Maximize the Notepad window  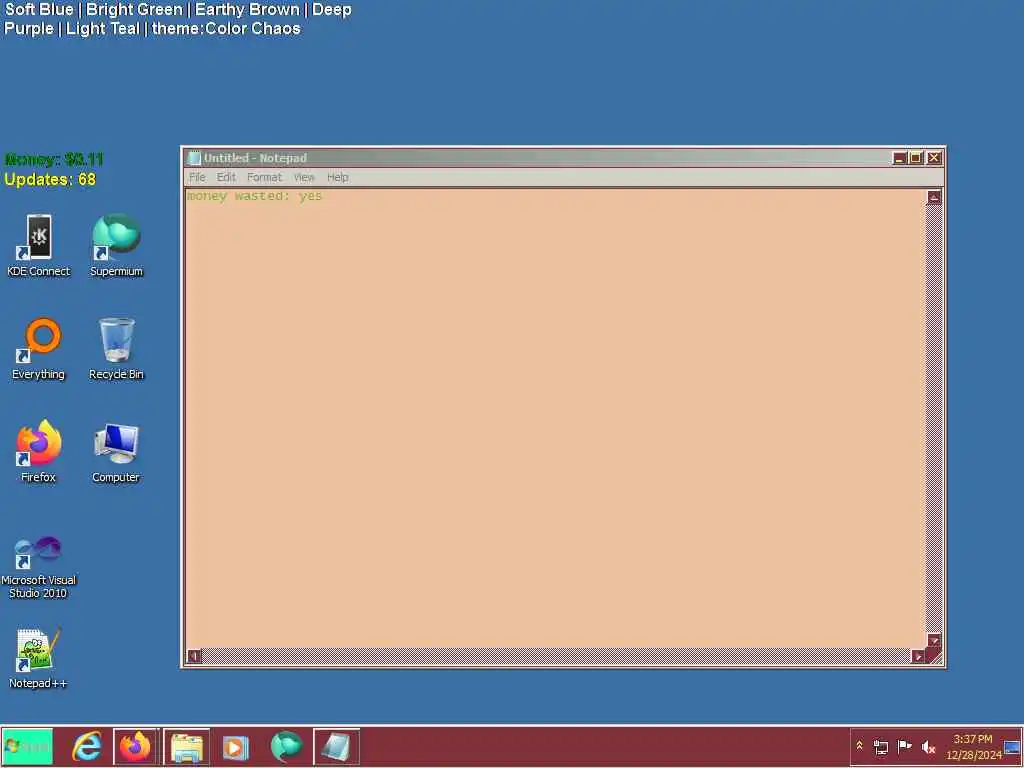click(x=916, y=158)
